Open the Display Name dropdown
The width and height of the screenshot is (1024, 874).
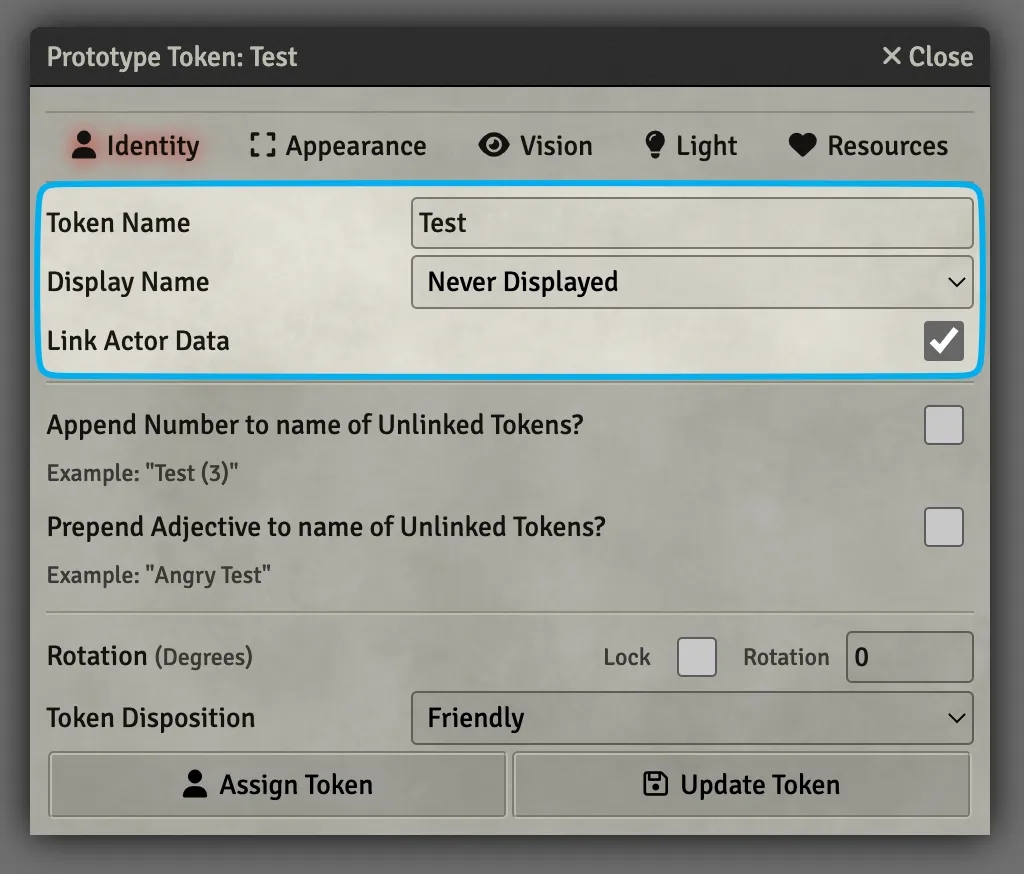[x=691, y=282]
